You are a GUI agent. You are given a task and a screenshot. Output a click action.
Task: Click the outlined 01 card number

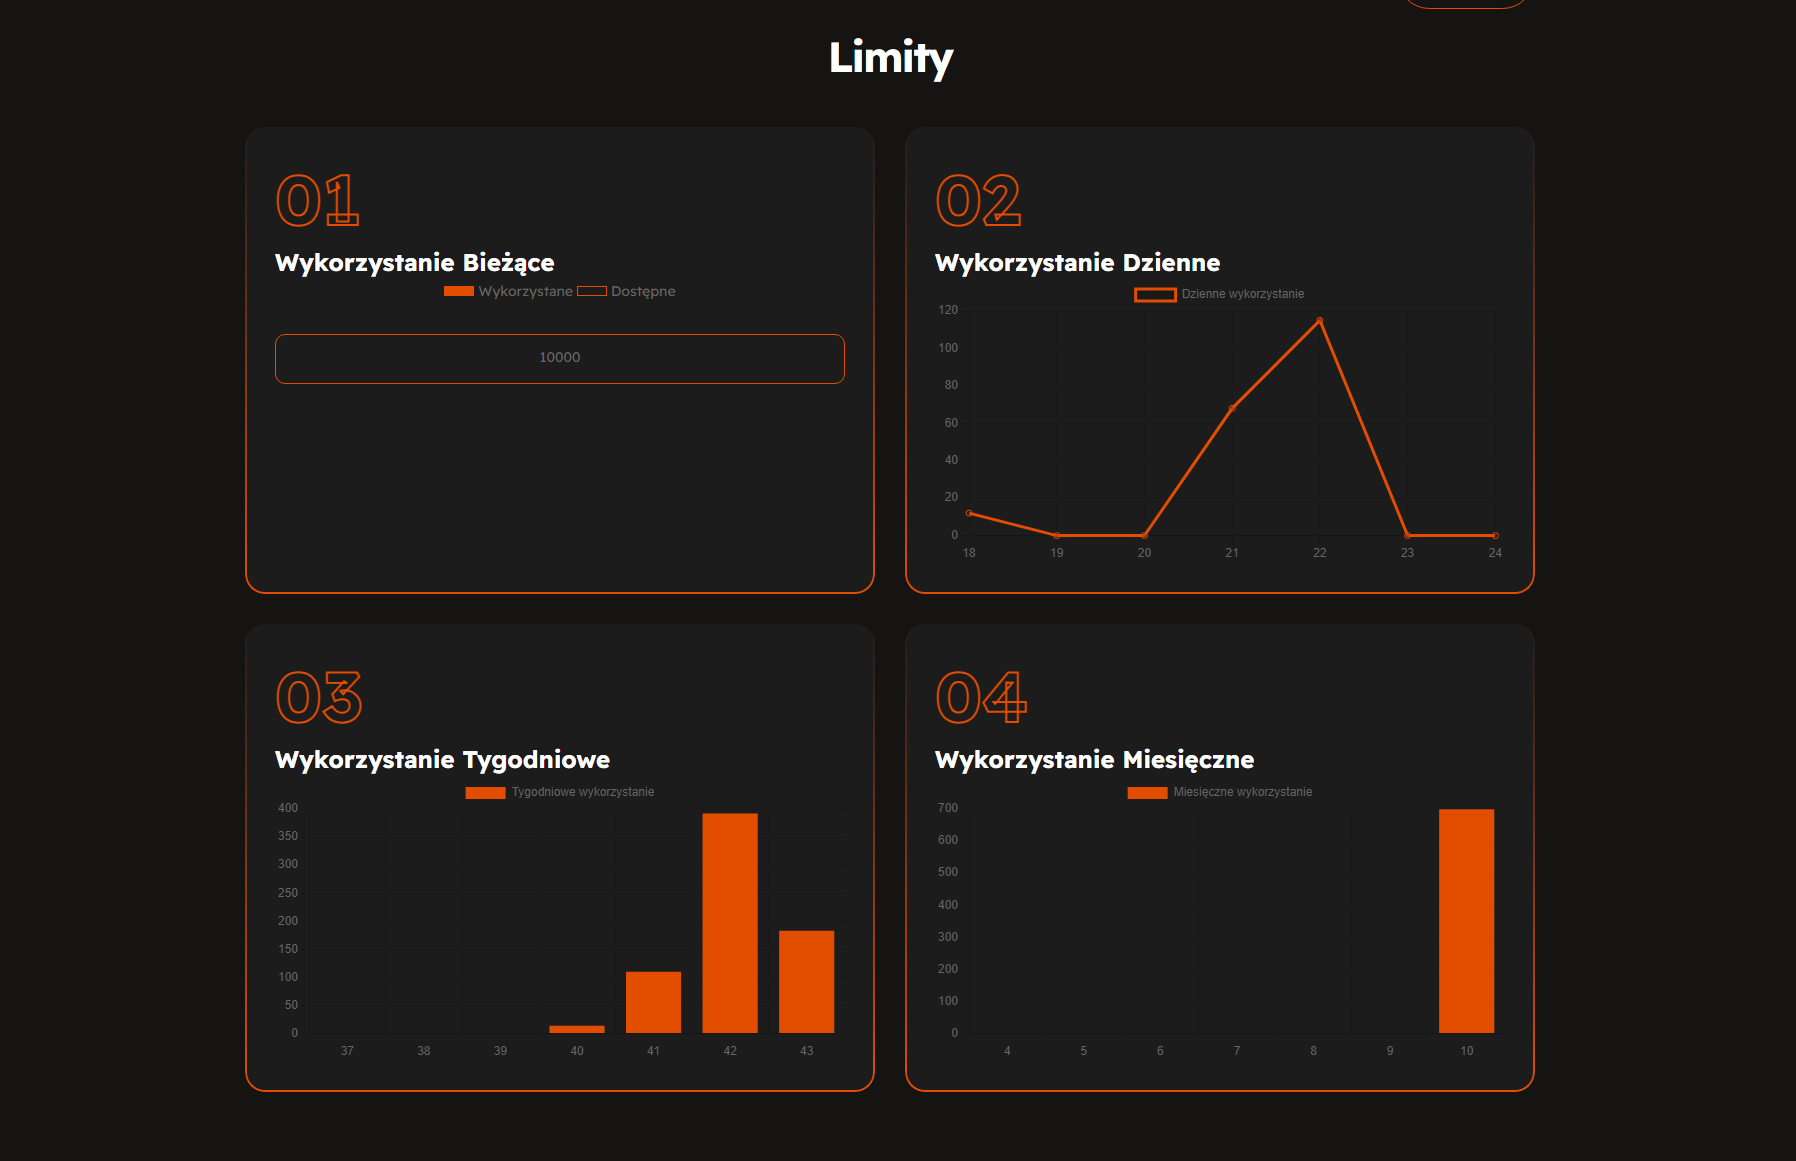click(x=317, y=200)
